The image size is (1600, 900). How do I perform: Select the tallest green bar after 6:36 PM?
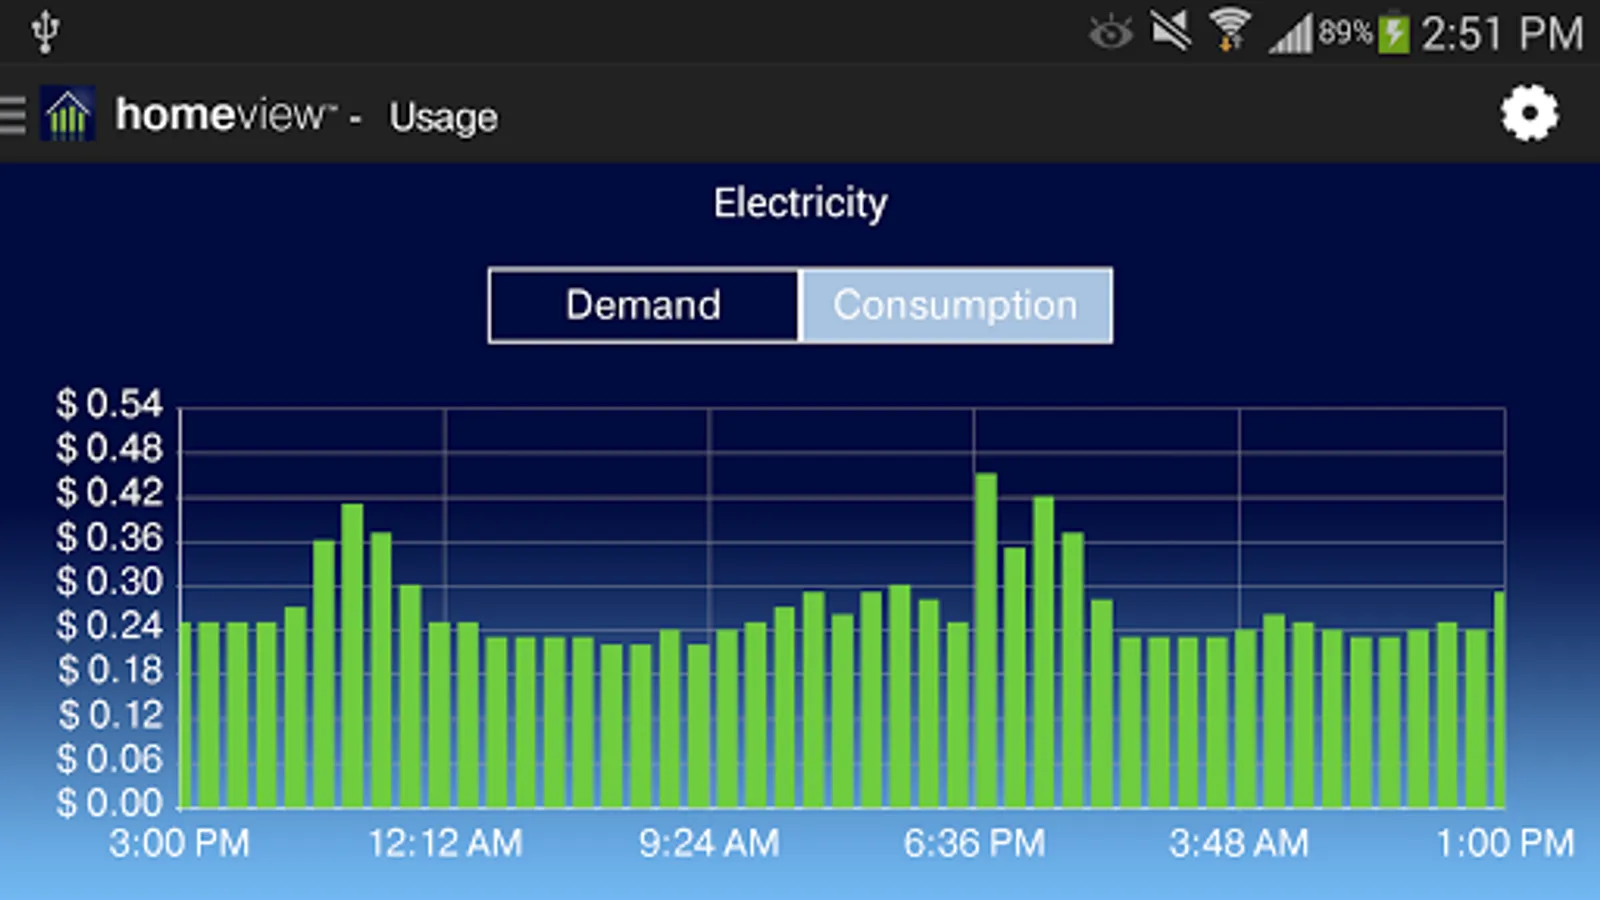point(986,640)
